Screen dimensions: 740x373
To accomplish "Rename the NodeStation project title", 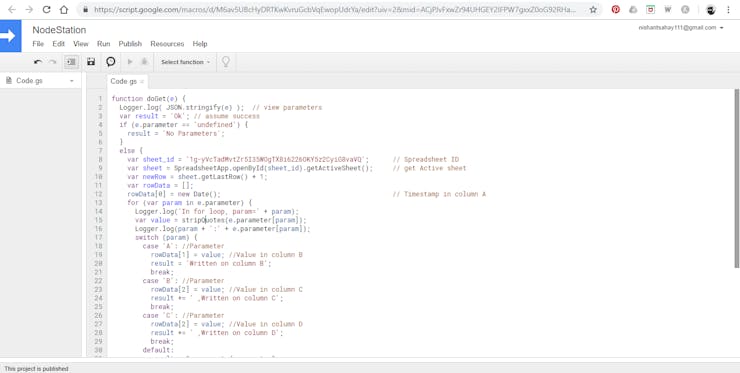I will click(59, 30).
